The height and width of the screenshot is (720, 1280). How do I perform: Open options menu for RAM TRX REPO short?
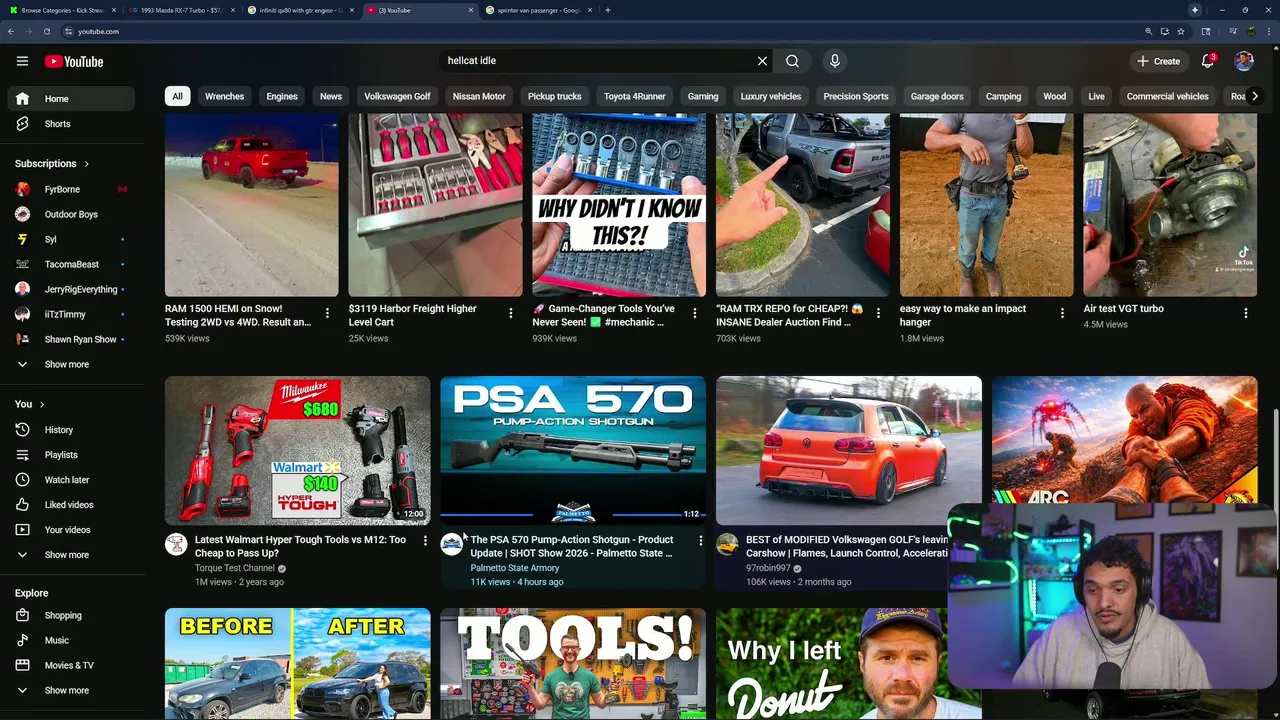pos(879,313)
